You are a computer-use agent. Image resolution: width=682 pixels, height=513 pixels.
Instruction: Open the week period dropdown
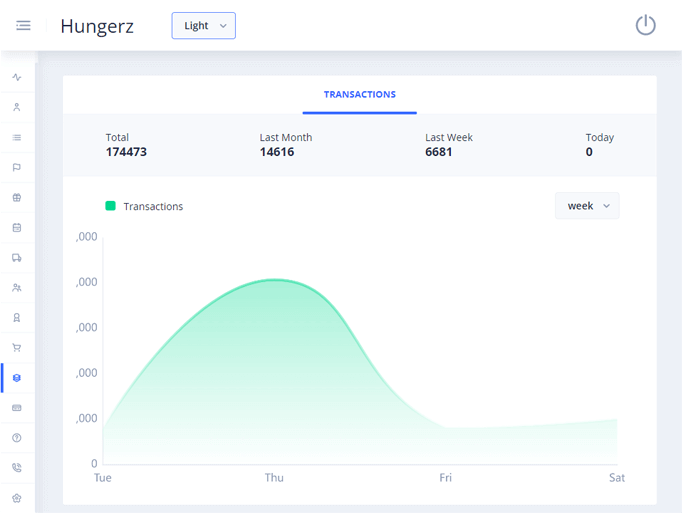(x=587, y=206)
